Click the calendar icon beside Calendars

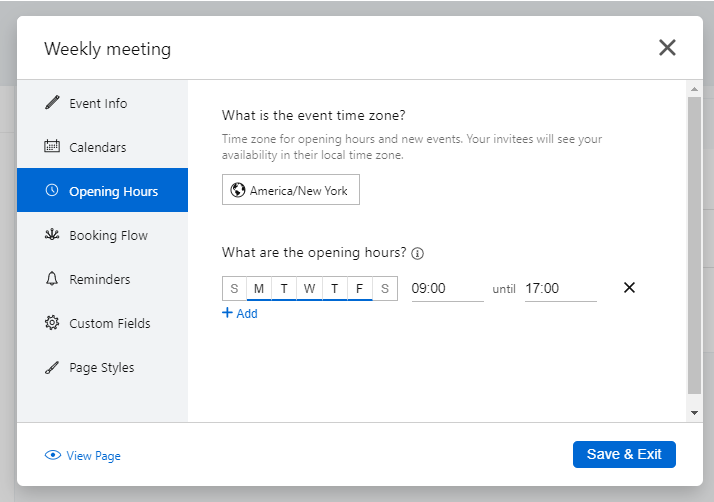tap(52, 147)
